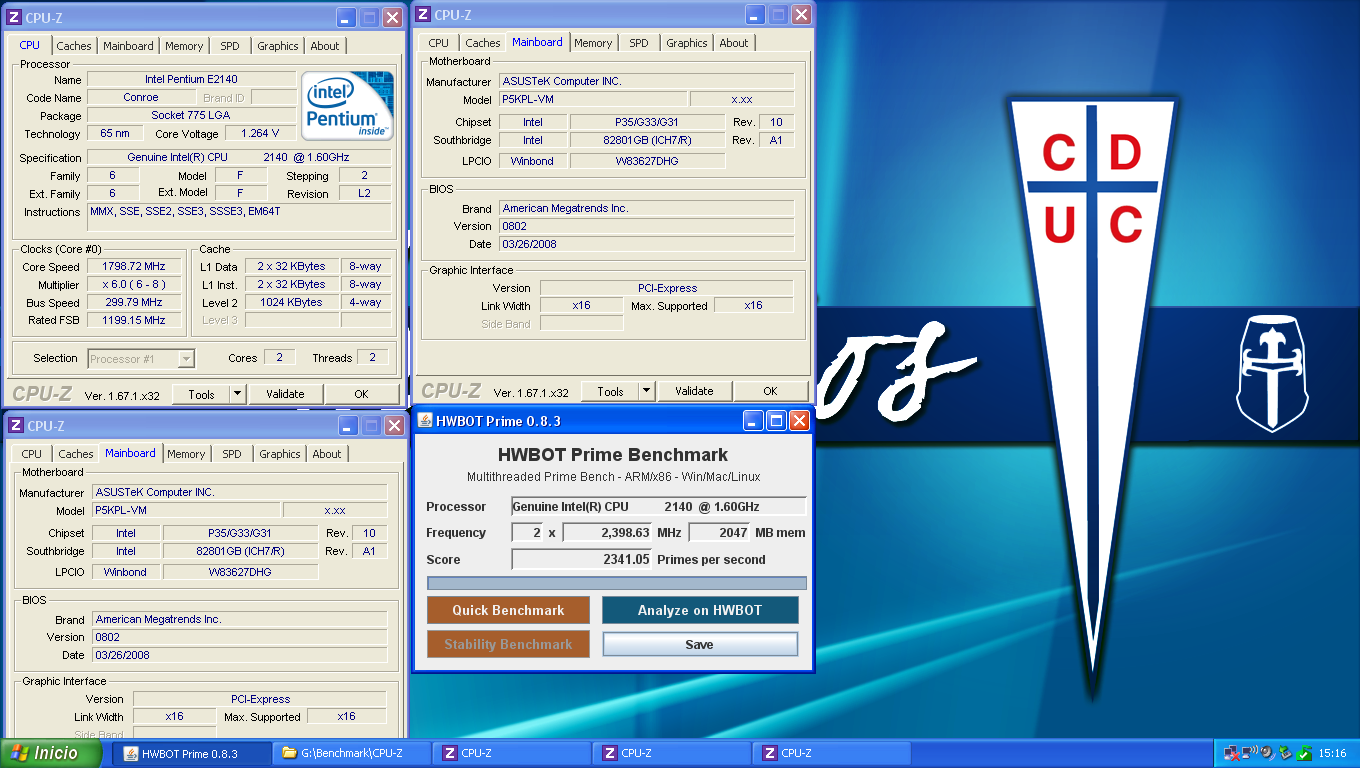This screenshot has width=1360, height=768.
Task: Switch to CPU tab in lower-left CPU-Z window
Action: coord(32,454)
